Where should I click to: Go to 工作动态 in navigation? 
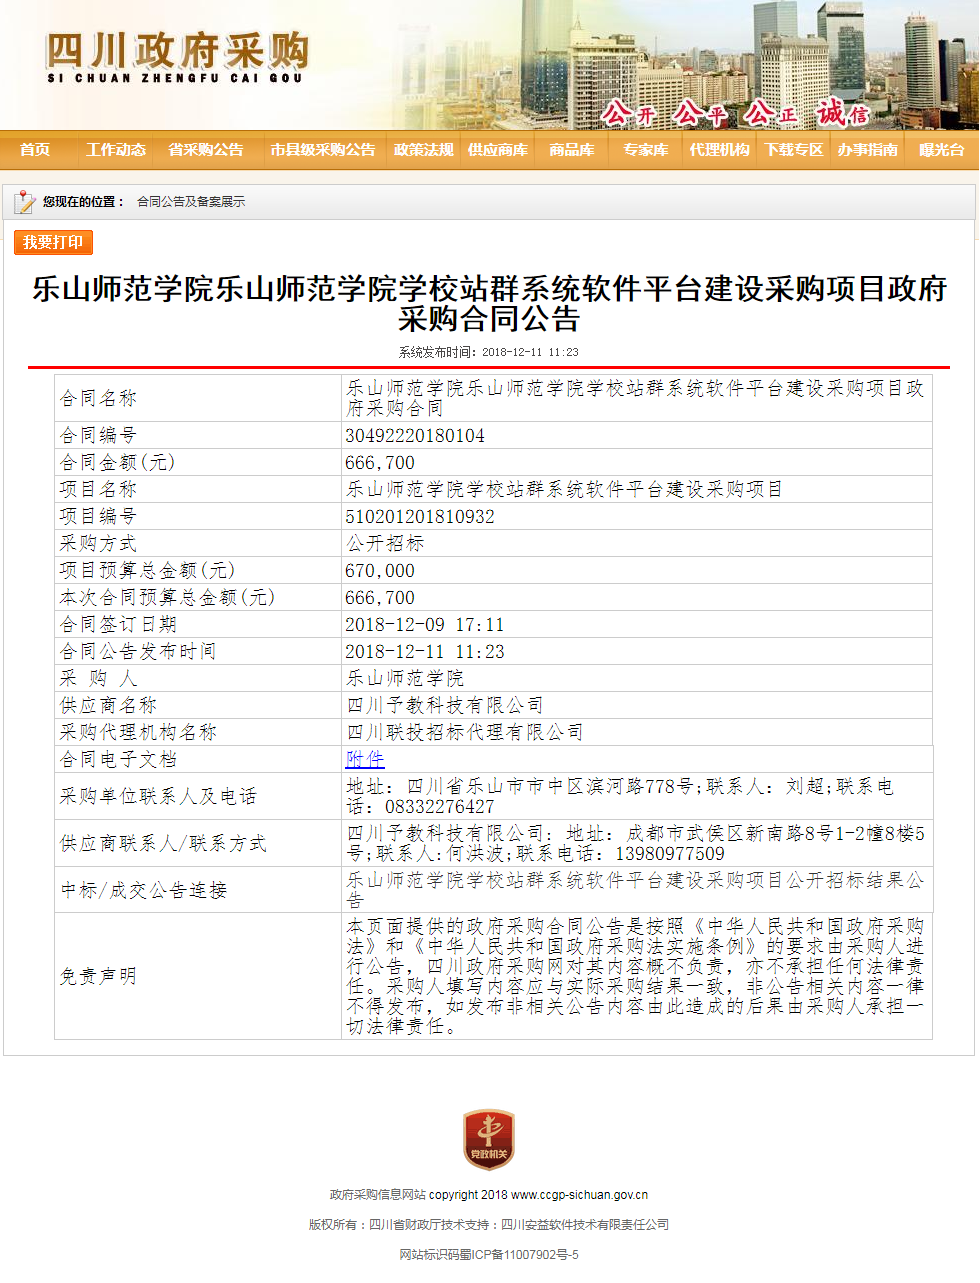click(x=116, y=150)
